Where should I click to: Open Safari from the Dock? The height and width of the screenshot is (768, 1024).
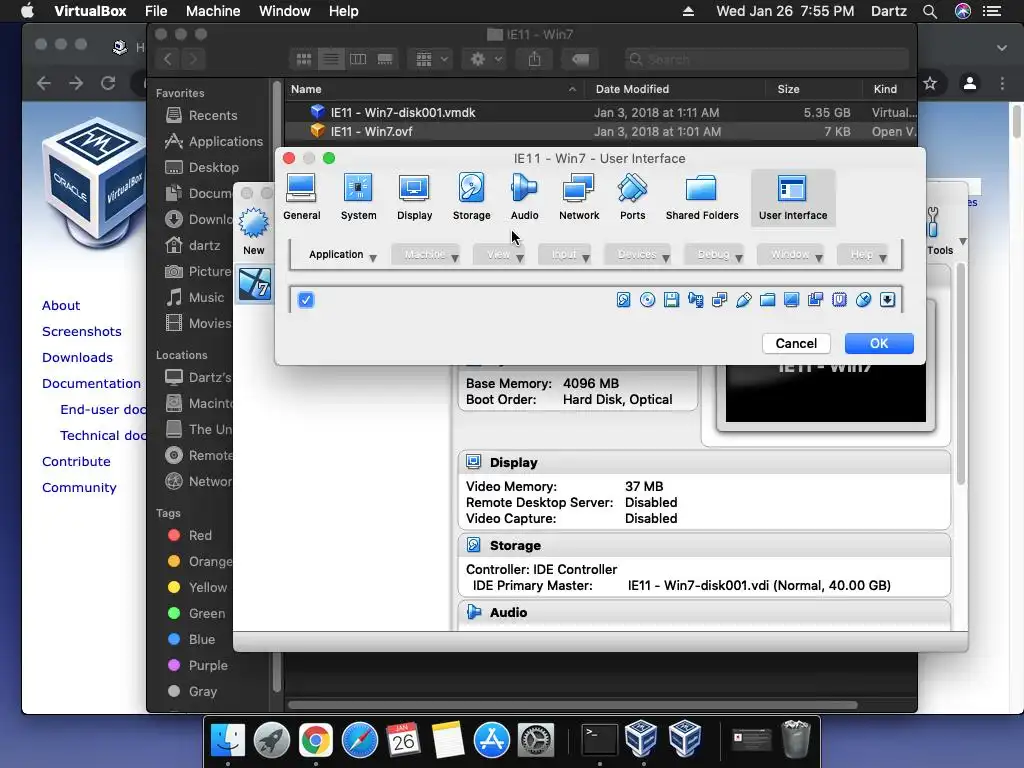pos(359,740)
